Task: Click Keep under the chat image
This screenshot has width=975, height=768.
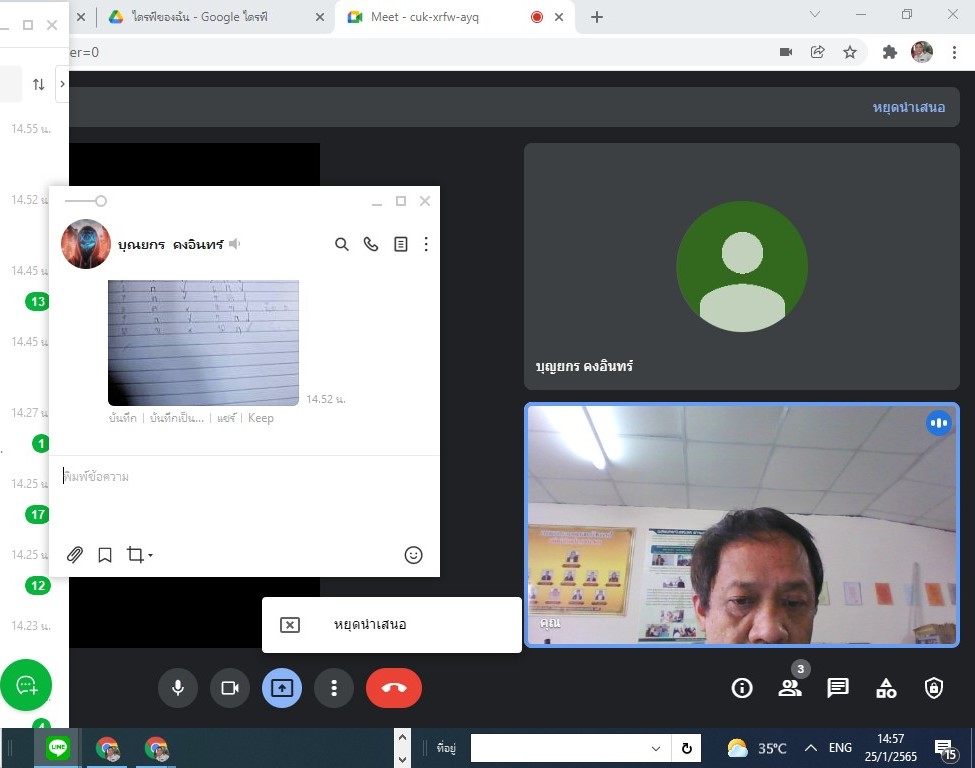Action: (x=261, y=418)
